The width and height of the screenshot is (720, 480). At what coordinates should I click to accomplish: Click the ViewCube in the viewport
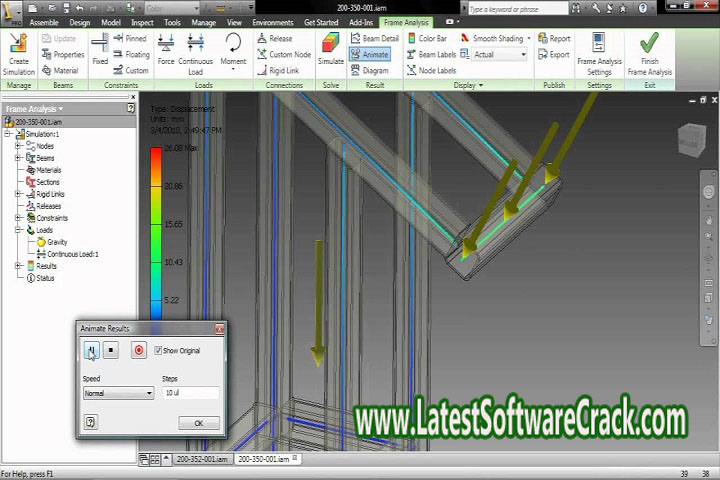pyautogui.click(x=690, y=140)
